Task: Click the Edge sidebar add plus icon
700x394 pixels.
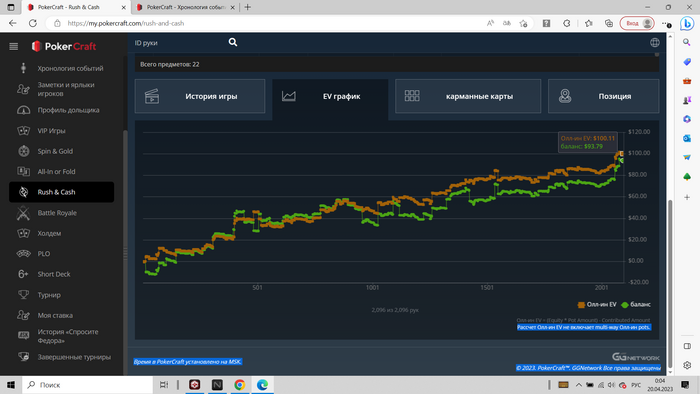Action: tap(687, 197)
